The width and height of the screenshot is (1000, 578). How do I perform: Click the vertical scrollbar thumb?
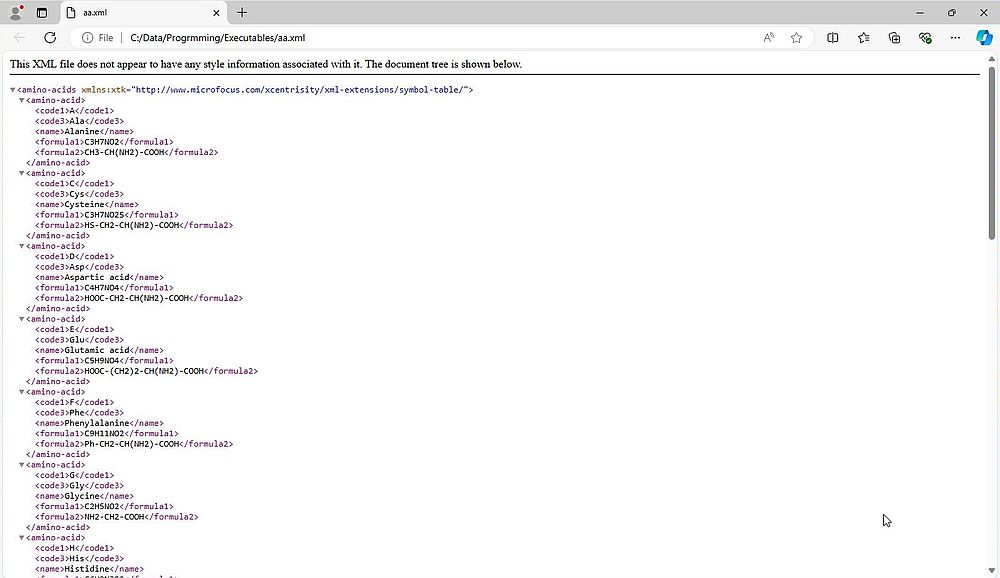[x=992, y=152]
